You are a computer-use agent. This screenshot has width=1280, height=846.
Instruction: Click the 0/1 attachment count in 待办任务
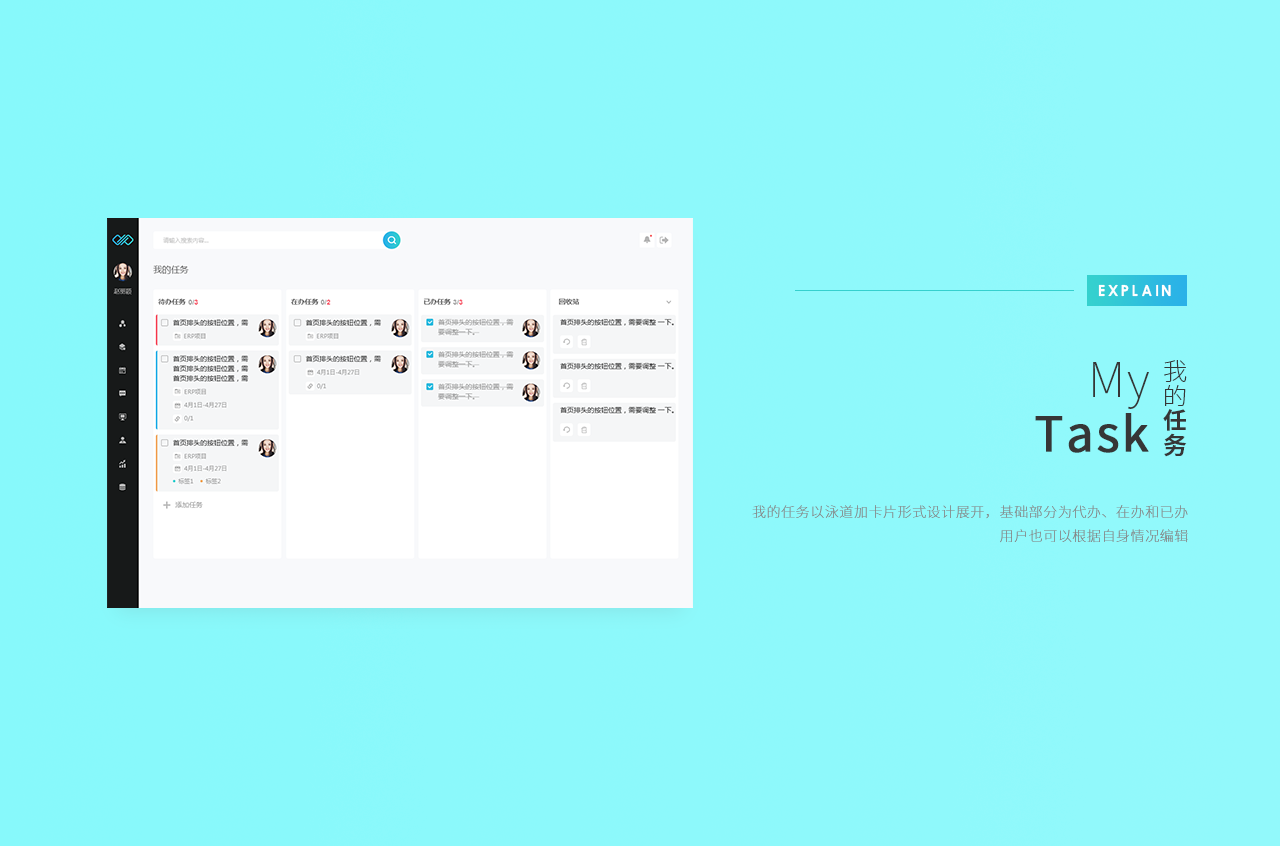(184, 419)
